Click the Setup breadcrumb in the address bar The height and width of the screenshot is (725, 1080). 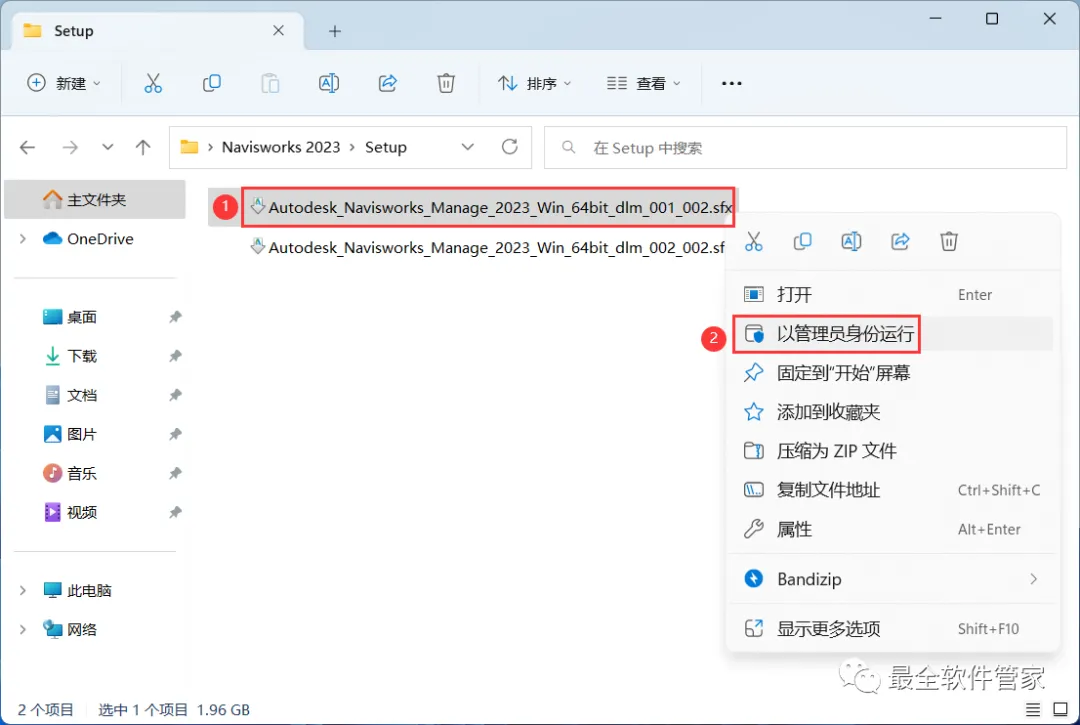[x=386, y=147]
